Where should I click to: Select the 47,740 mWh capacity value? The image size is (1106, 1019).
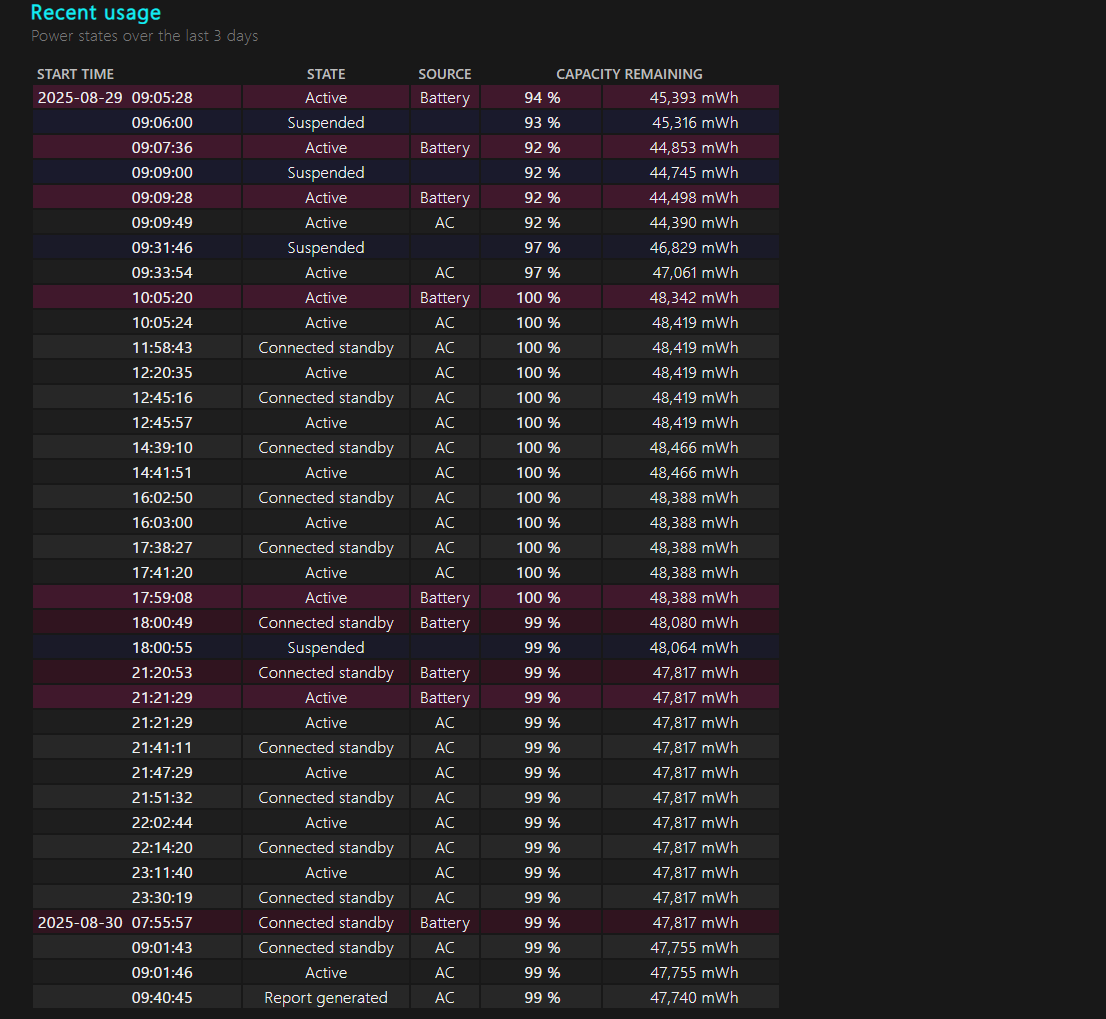click(694, 998)
